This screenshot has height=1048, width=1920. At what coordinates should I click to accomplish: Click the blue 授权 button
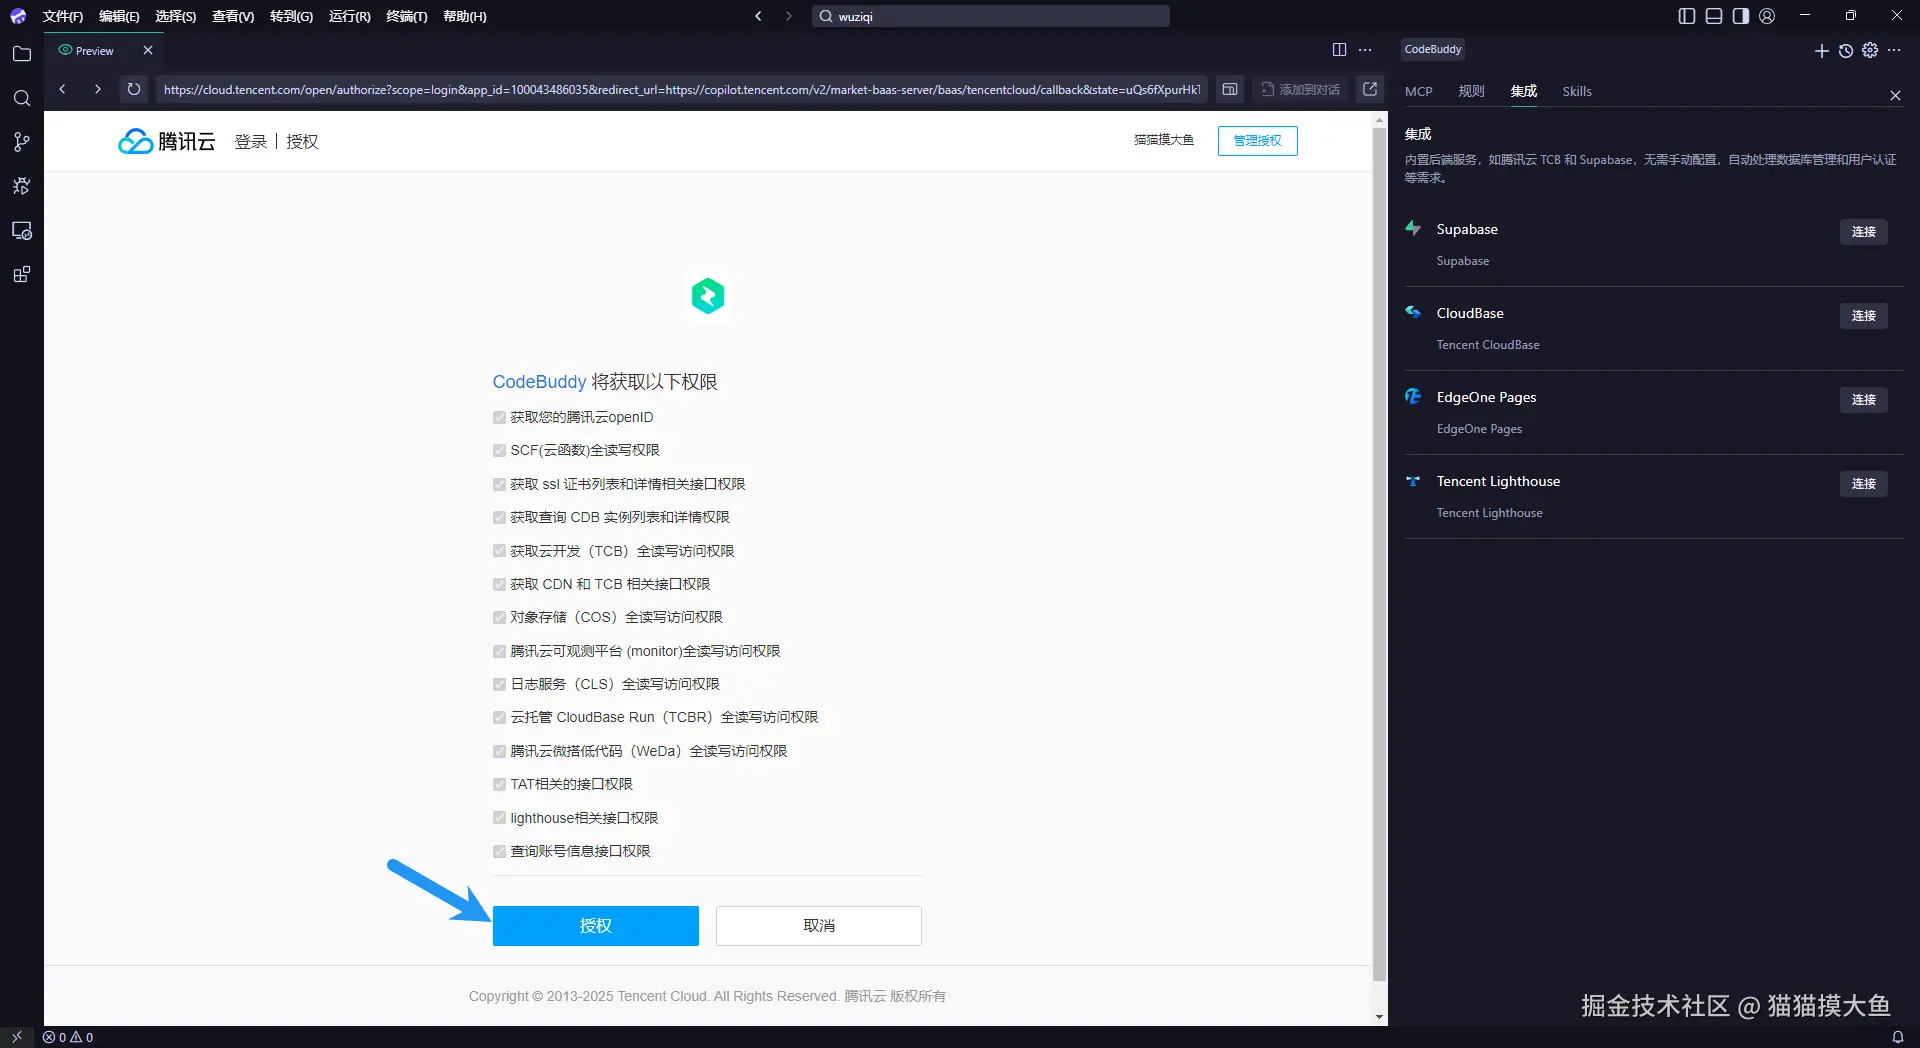(596, 926)
